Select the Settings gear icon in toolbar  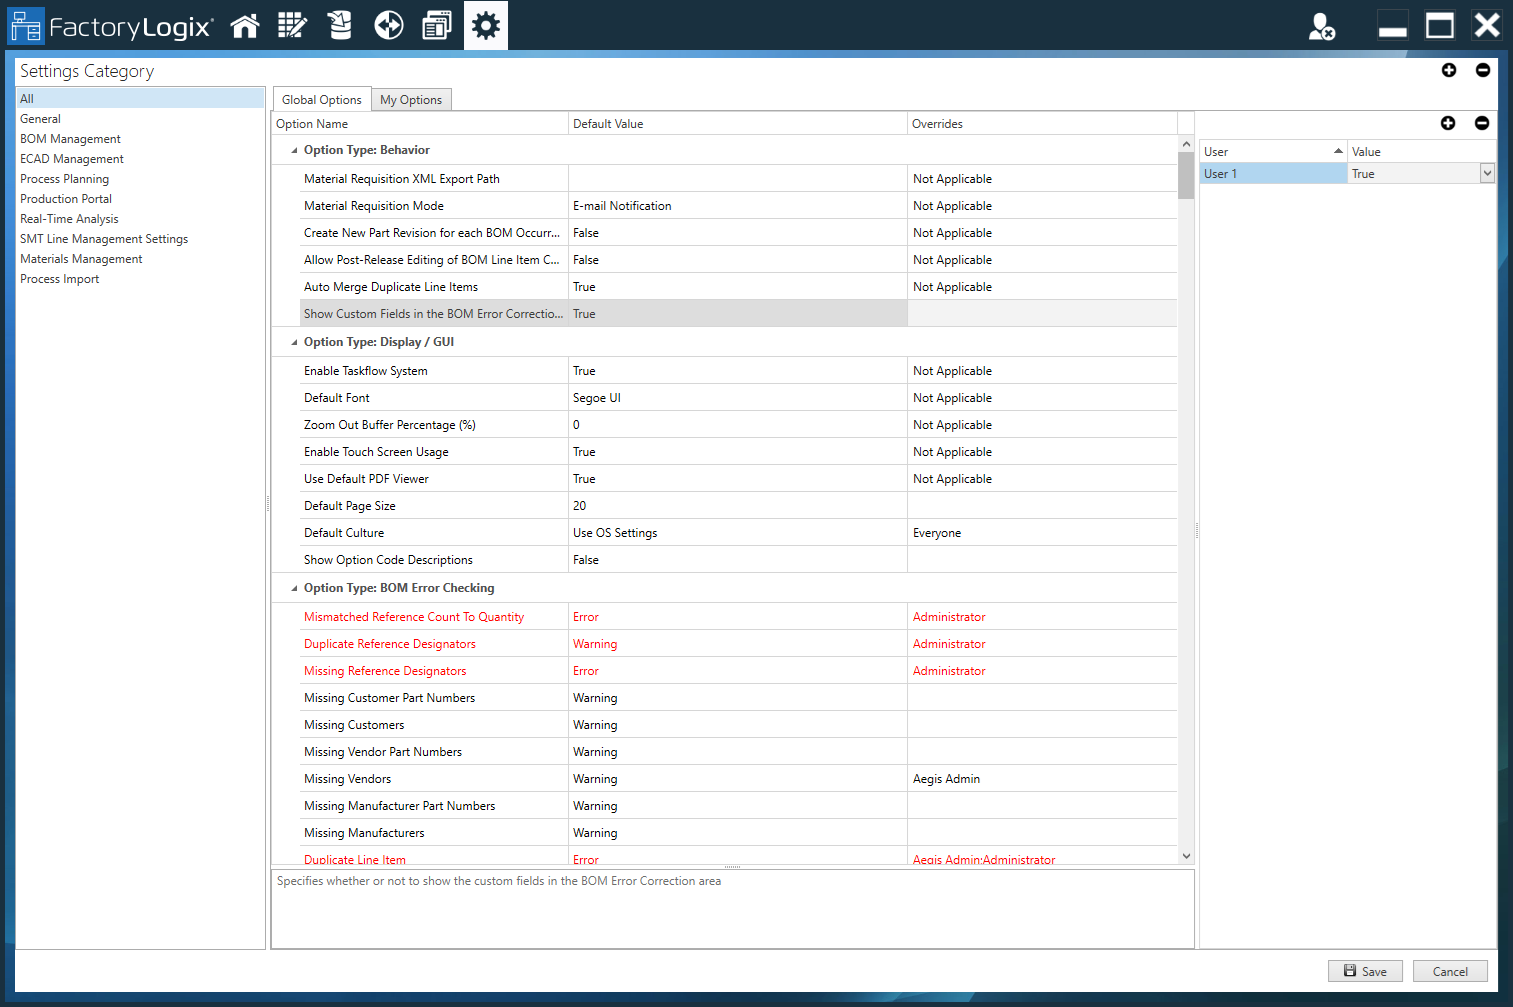coord(485,25)
